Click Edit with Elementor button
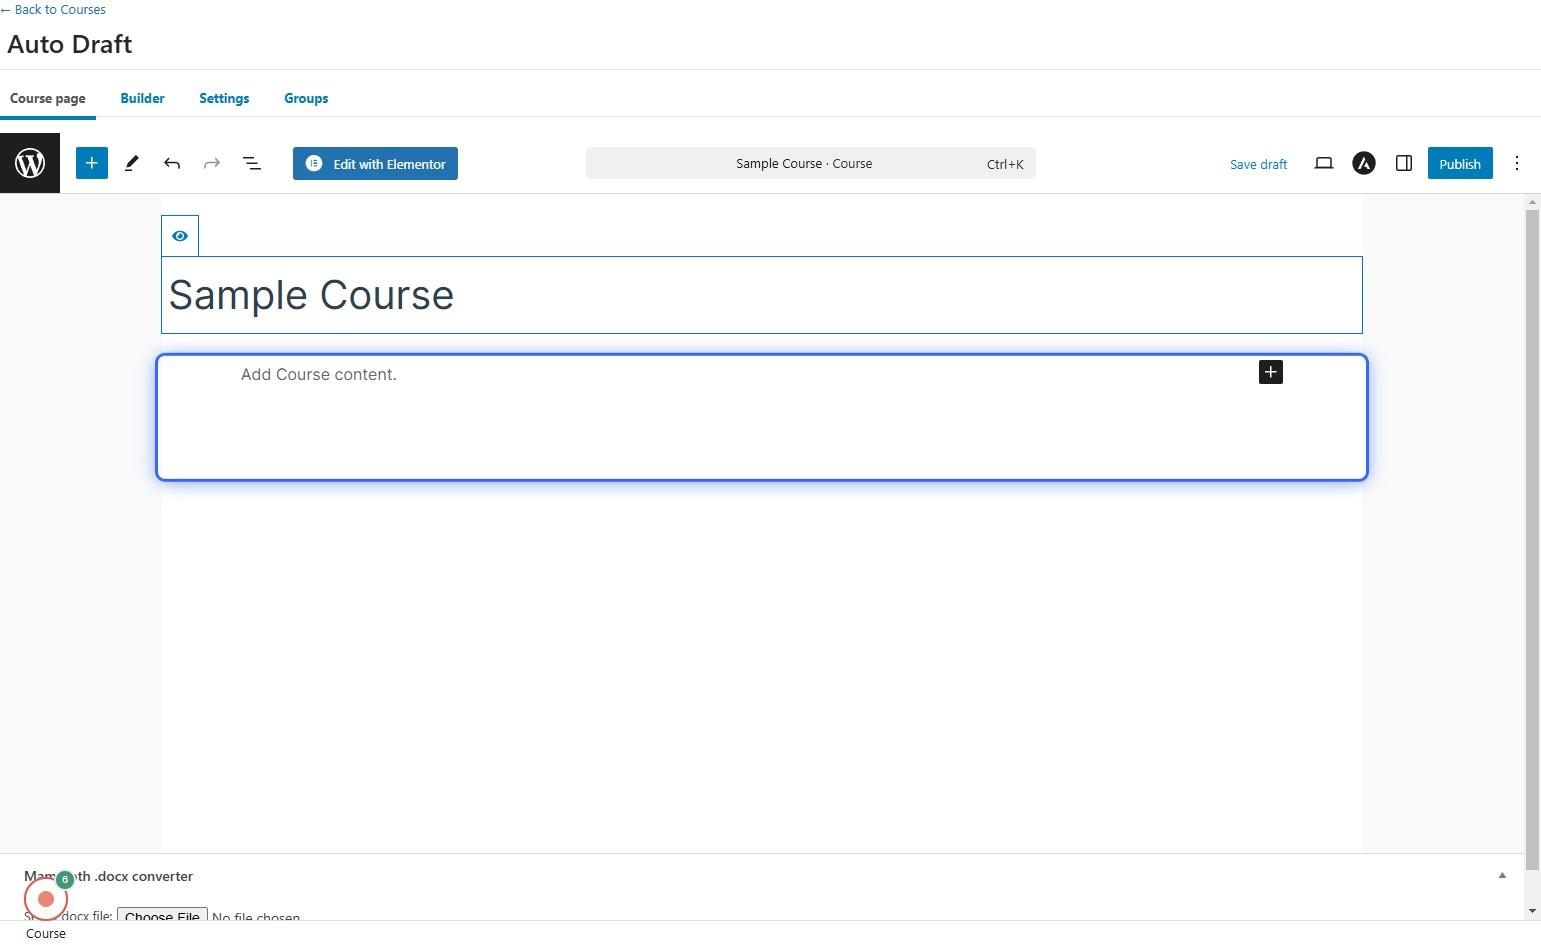 tap(375, 164)
